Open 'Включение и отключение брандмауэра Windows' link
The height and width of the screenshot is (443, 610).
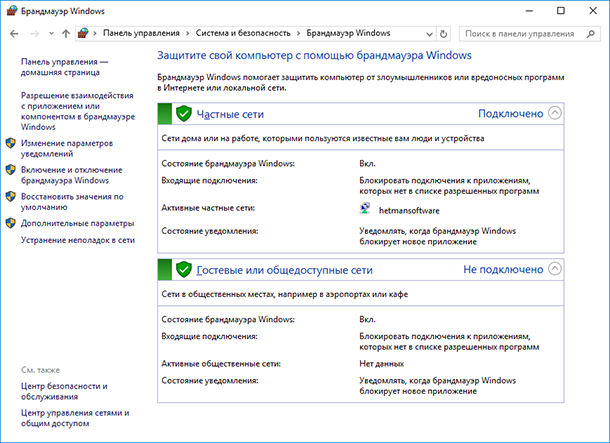(72, 175)
